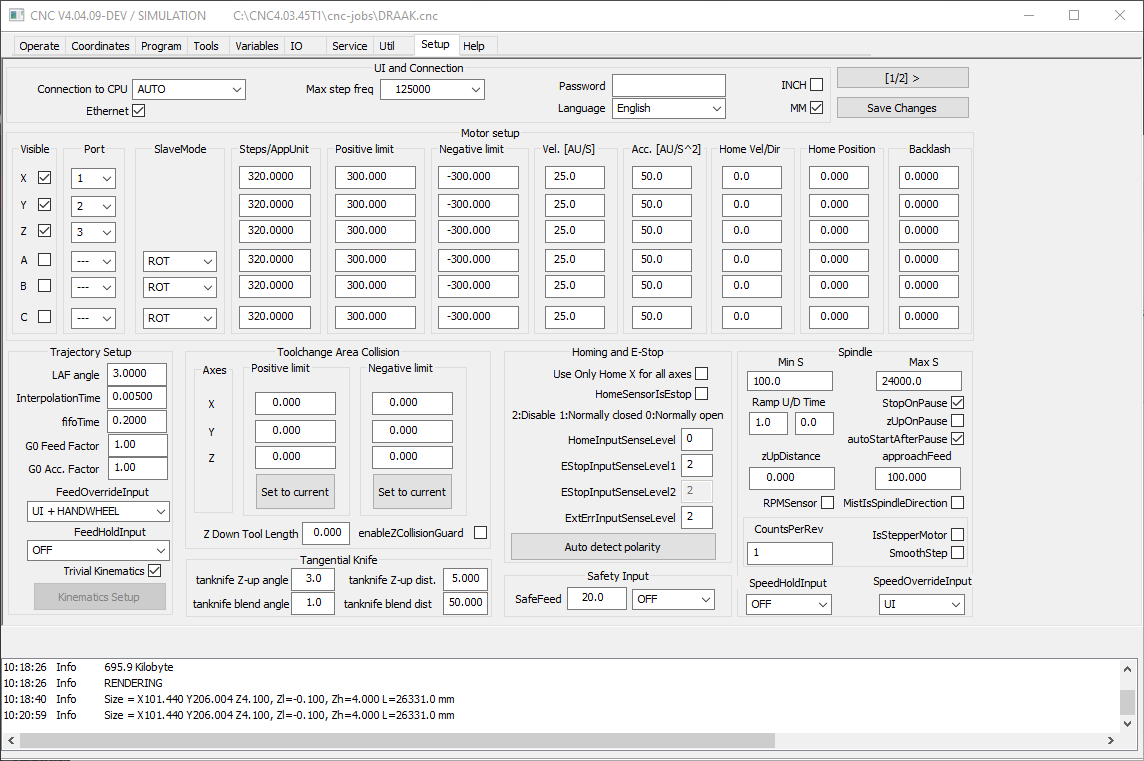Click Auto detect polarity button

[x=613, y=547]
